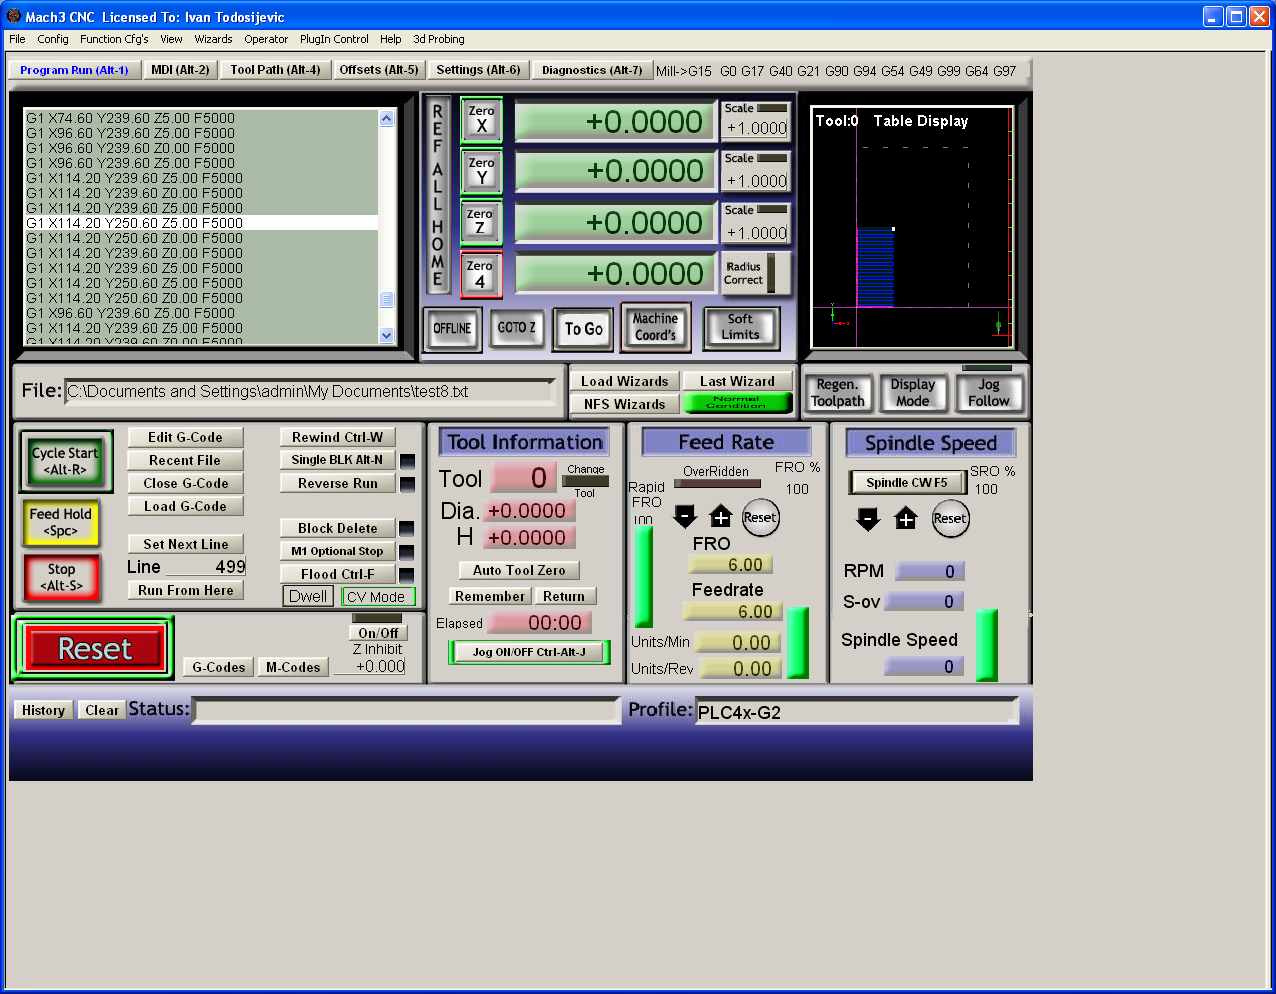
Task: Click the X axis DRO value field
Action: click(x=615, y=121)
